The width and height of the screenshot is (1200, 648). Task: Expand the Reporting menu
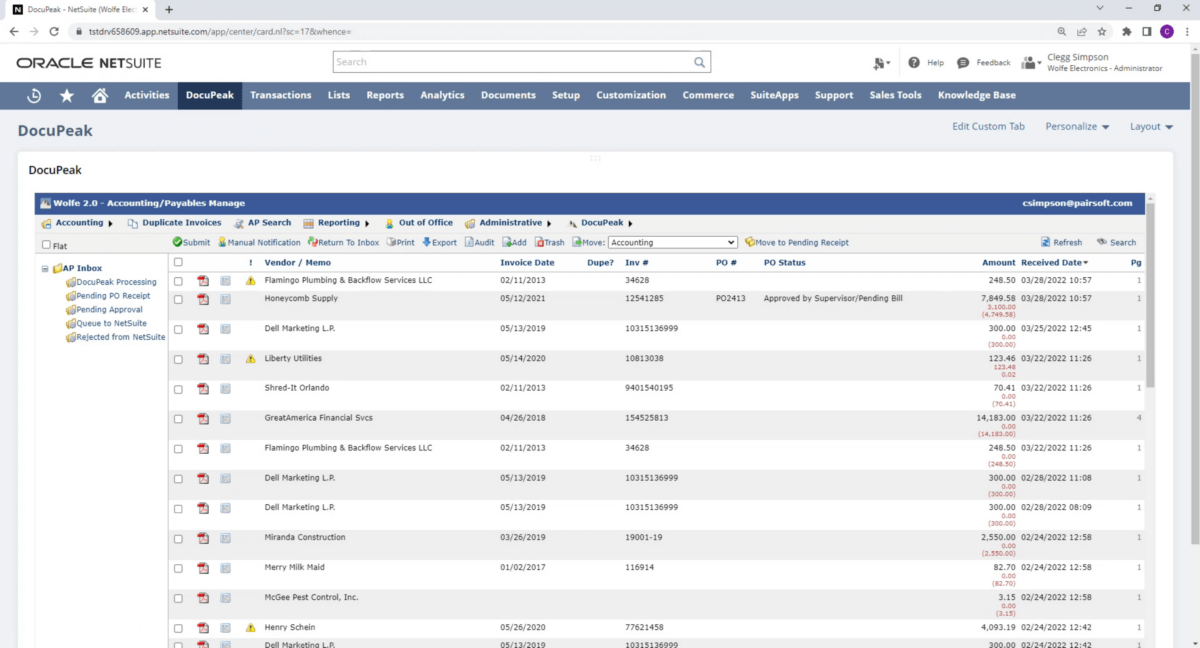[x=336, y=223]
